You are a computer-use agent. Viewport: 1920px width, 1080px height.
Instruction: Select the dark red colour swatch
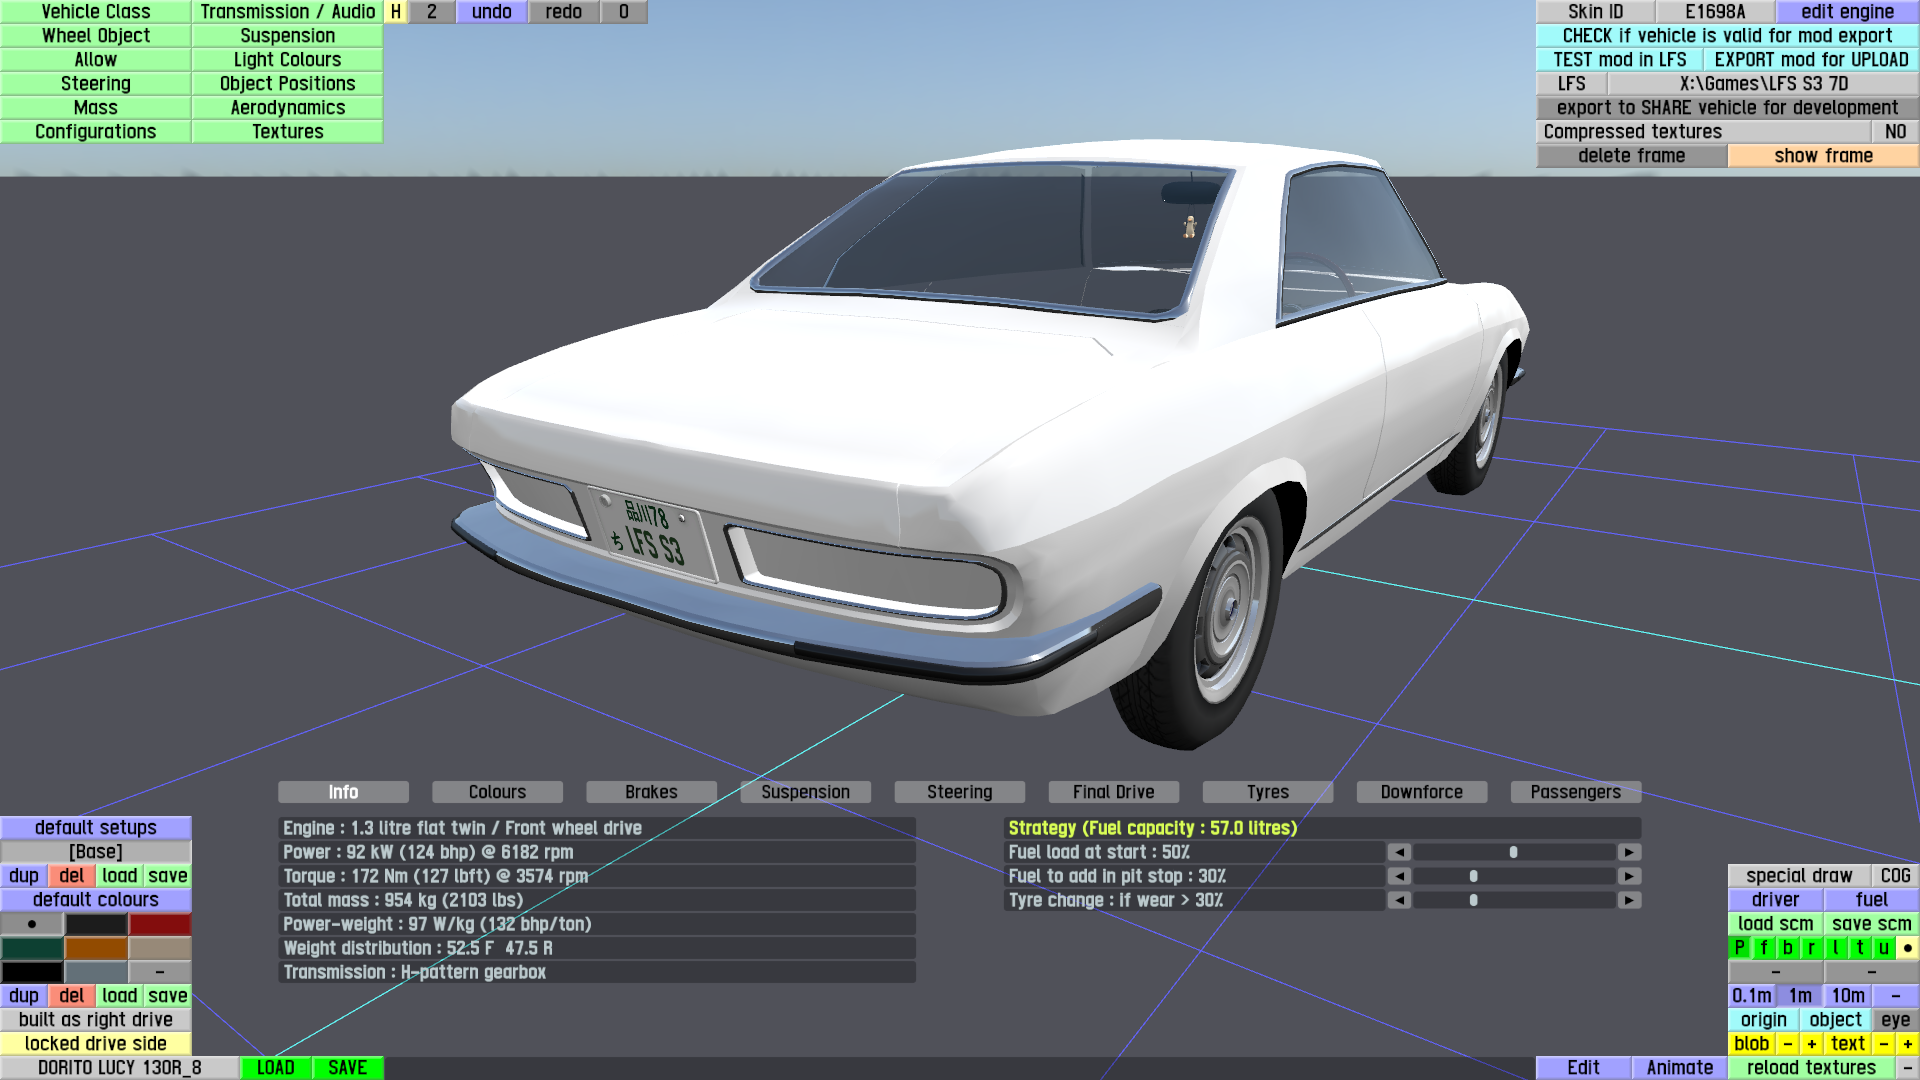point(160,924)
